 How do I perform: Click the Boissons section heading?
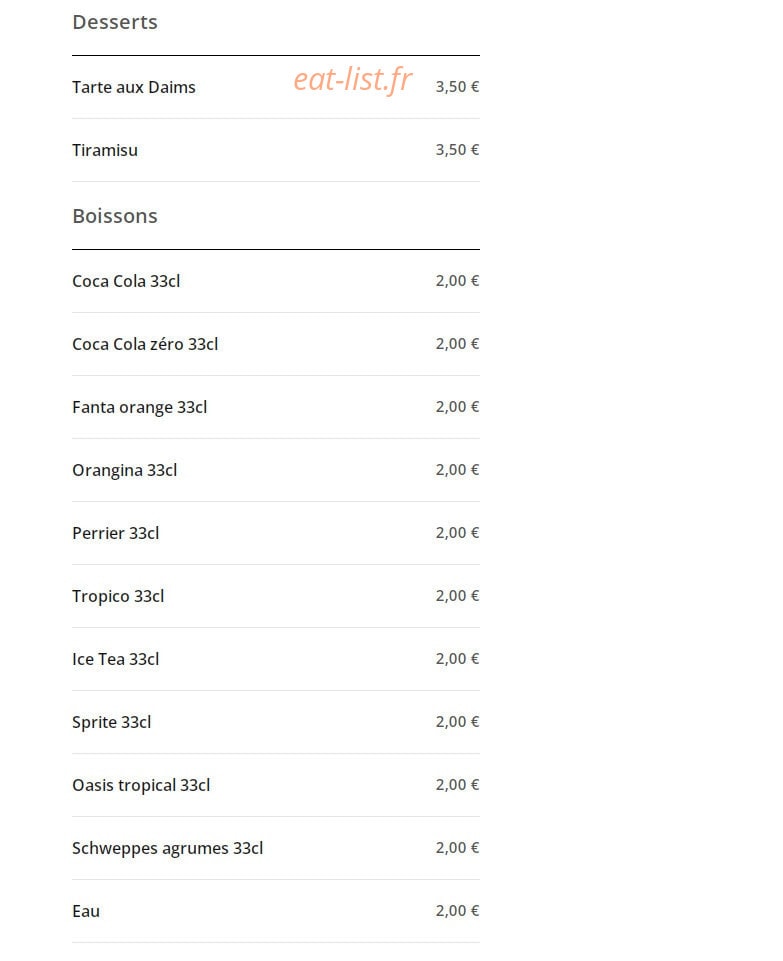[115, 216]
